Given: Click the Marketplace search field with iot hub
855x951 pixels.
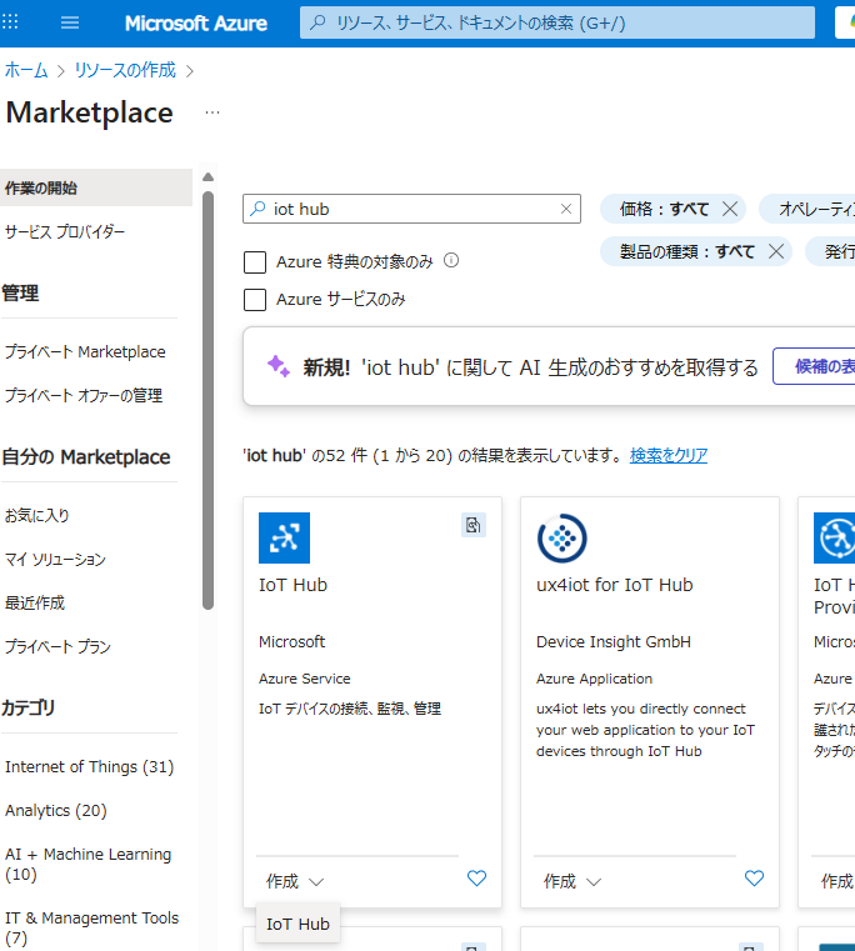Looking at the screenshot, I should (412, 209).
